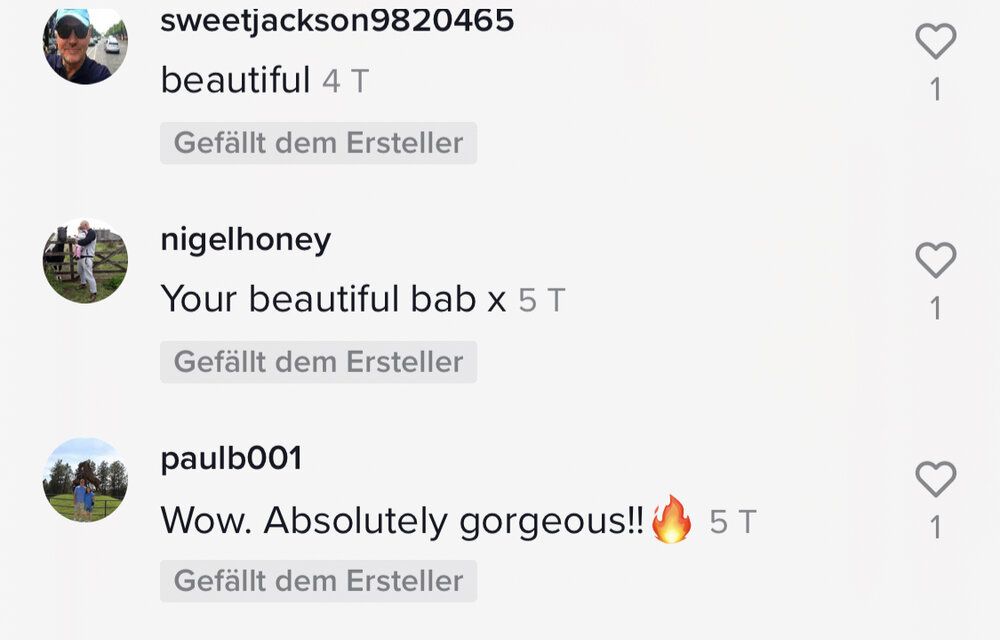
Task: Open the paulb001 username
Action: tap(231, 459)
